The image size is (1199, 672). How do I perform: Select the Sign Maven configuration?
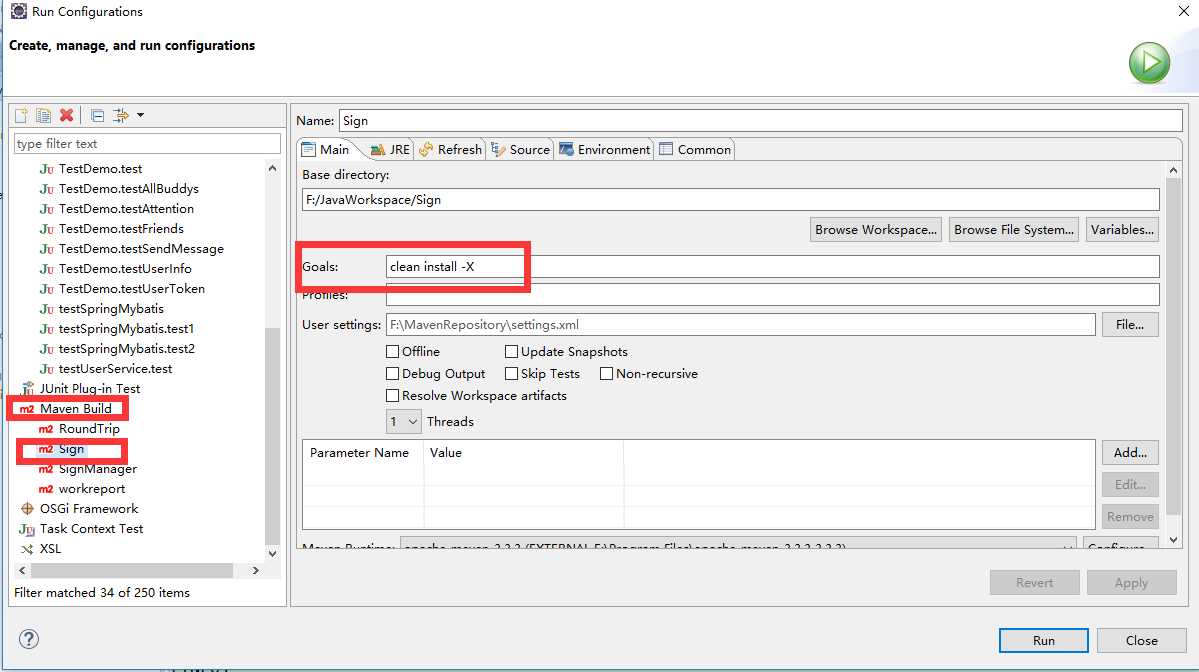(71, 449)
